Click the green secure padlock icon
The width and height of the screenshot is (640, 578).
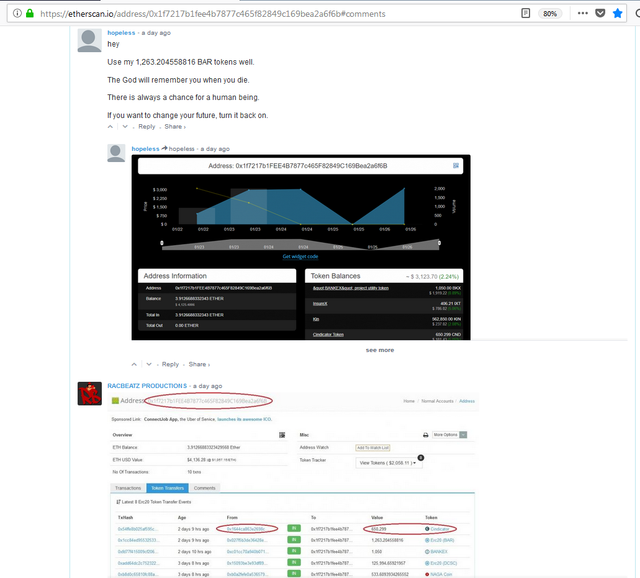[29, 13]
